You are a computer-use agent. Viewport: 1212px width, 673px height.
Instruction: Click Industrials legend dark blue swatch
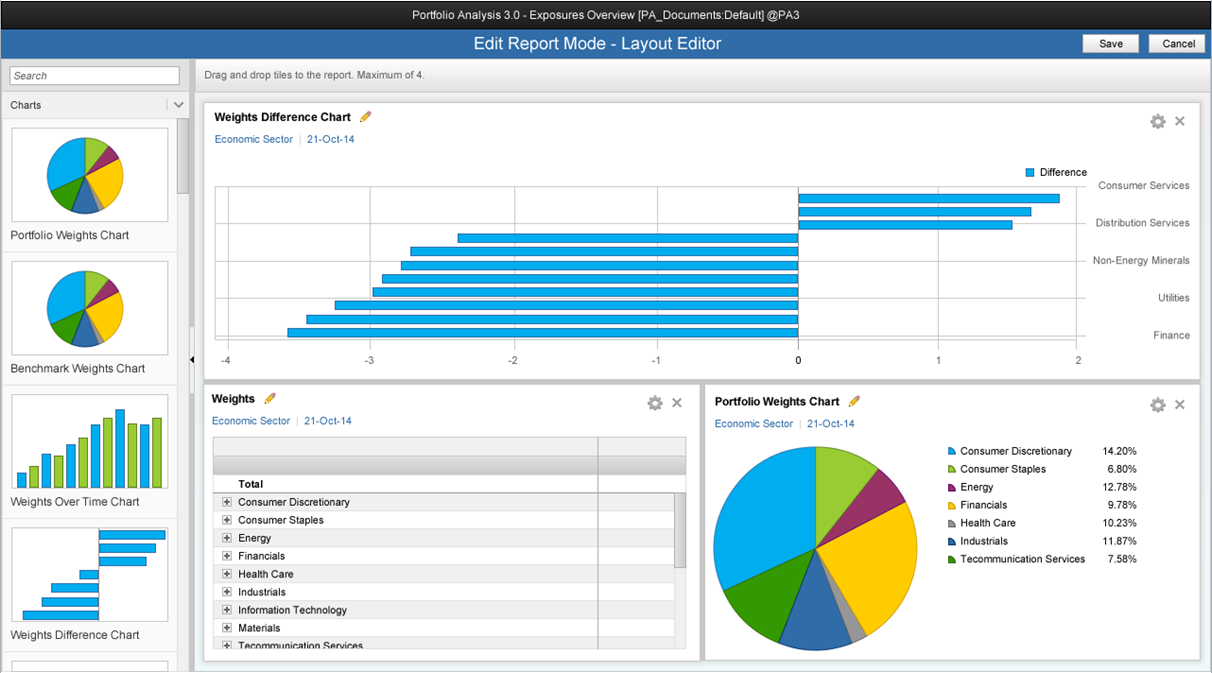pyautogui.click(x=951, y=541)
